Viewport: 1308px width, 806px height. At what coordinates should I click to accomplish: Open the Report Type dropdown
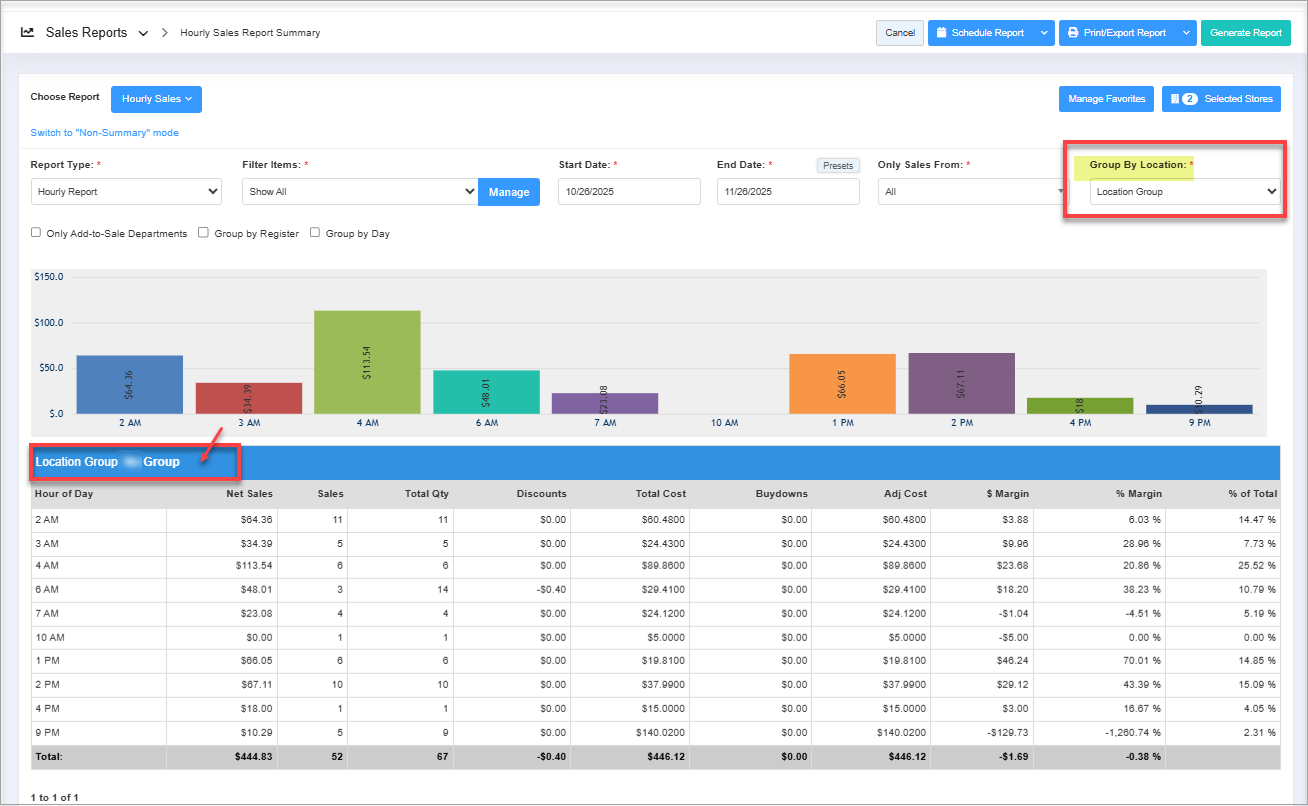(126, 191)
